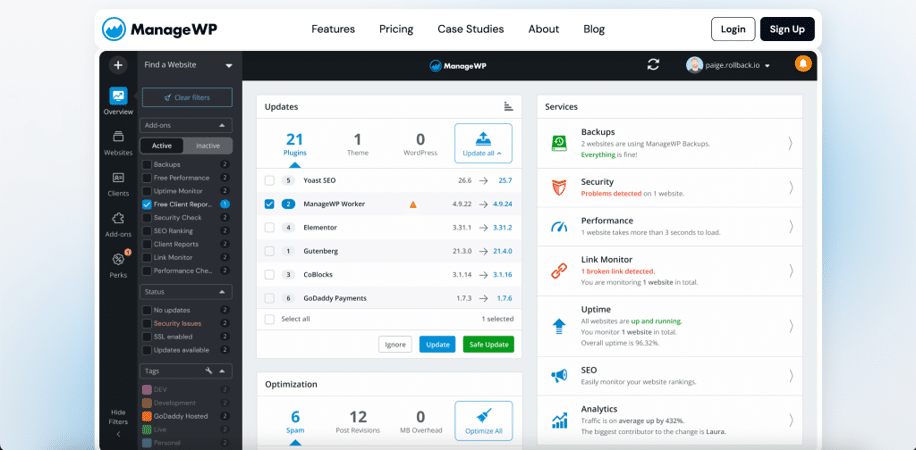
Task: Expand the Backups service row chevron
Action: 790,143
